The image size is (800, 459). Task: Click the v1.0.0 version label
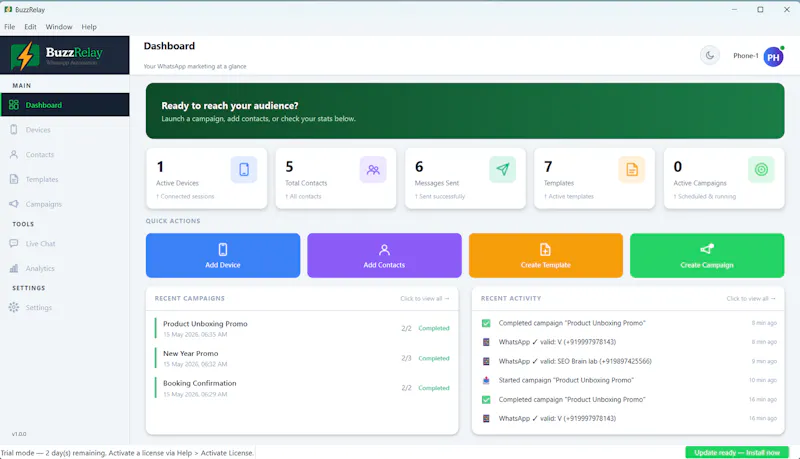(19, 434)
